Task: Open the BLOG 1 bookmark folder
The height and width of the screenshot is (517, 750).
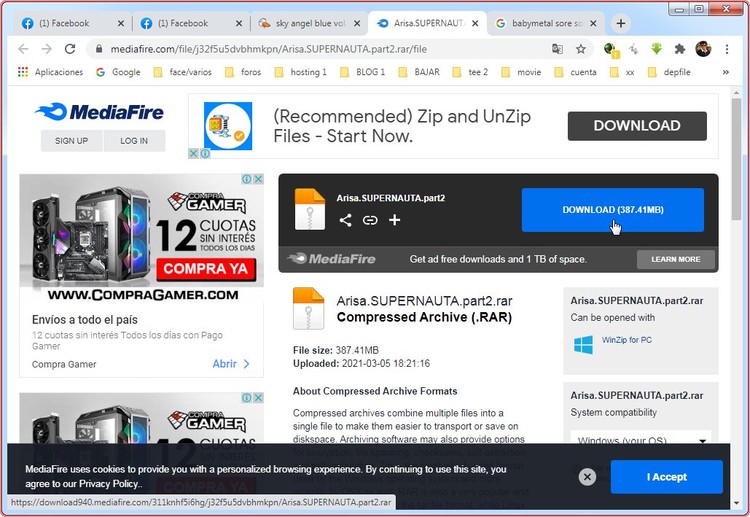Action: (362, 72)
